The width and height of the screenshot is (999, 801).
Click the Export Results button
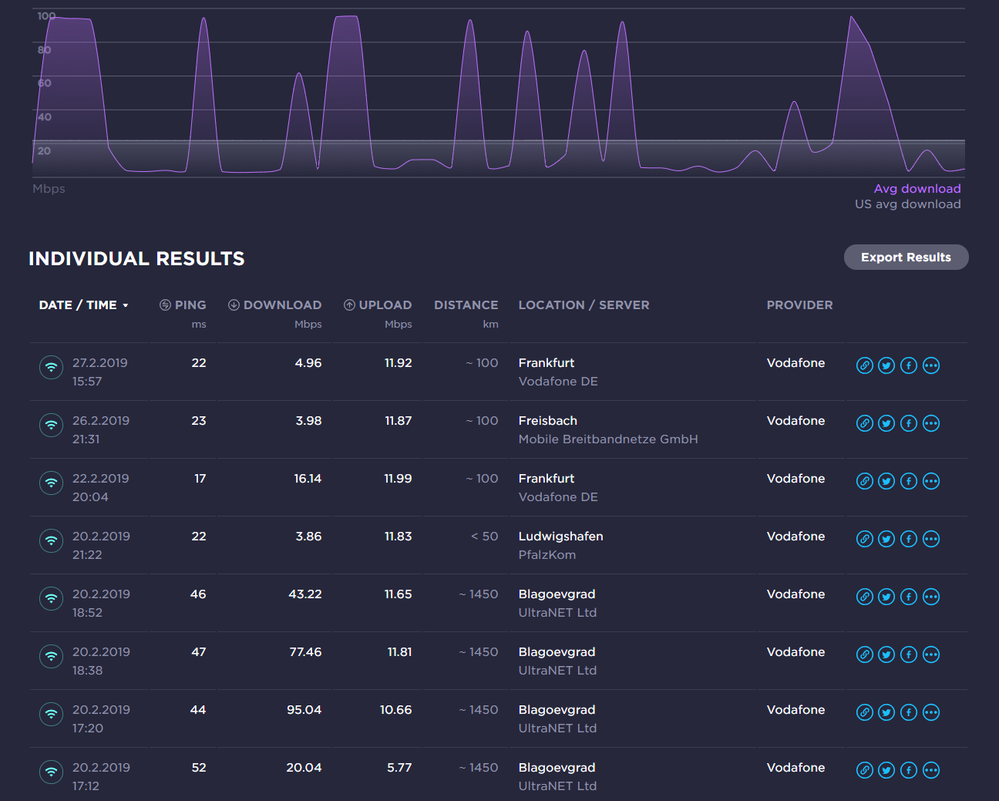906,257
